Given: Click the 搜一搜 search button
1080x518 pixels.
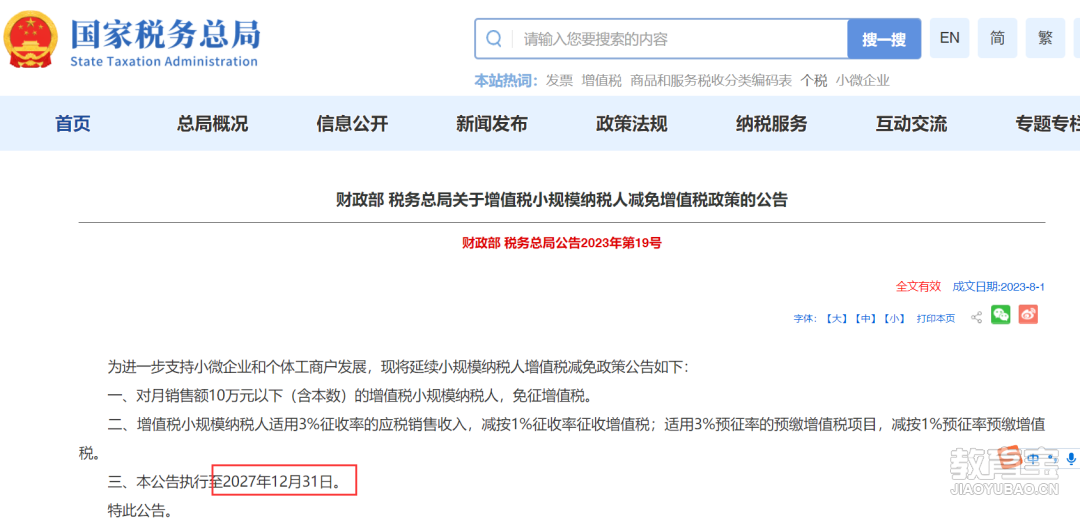Looking at the screenshot, I should [884, 39].
